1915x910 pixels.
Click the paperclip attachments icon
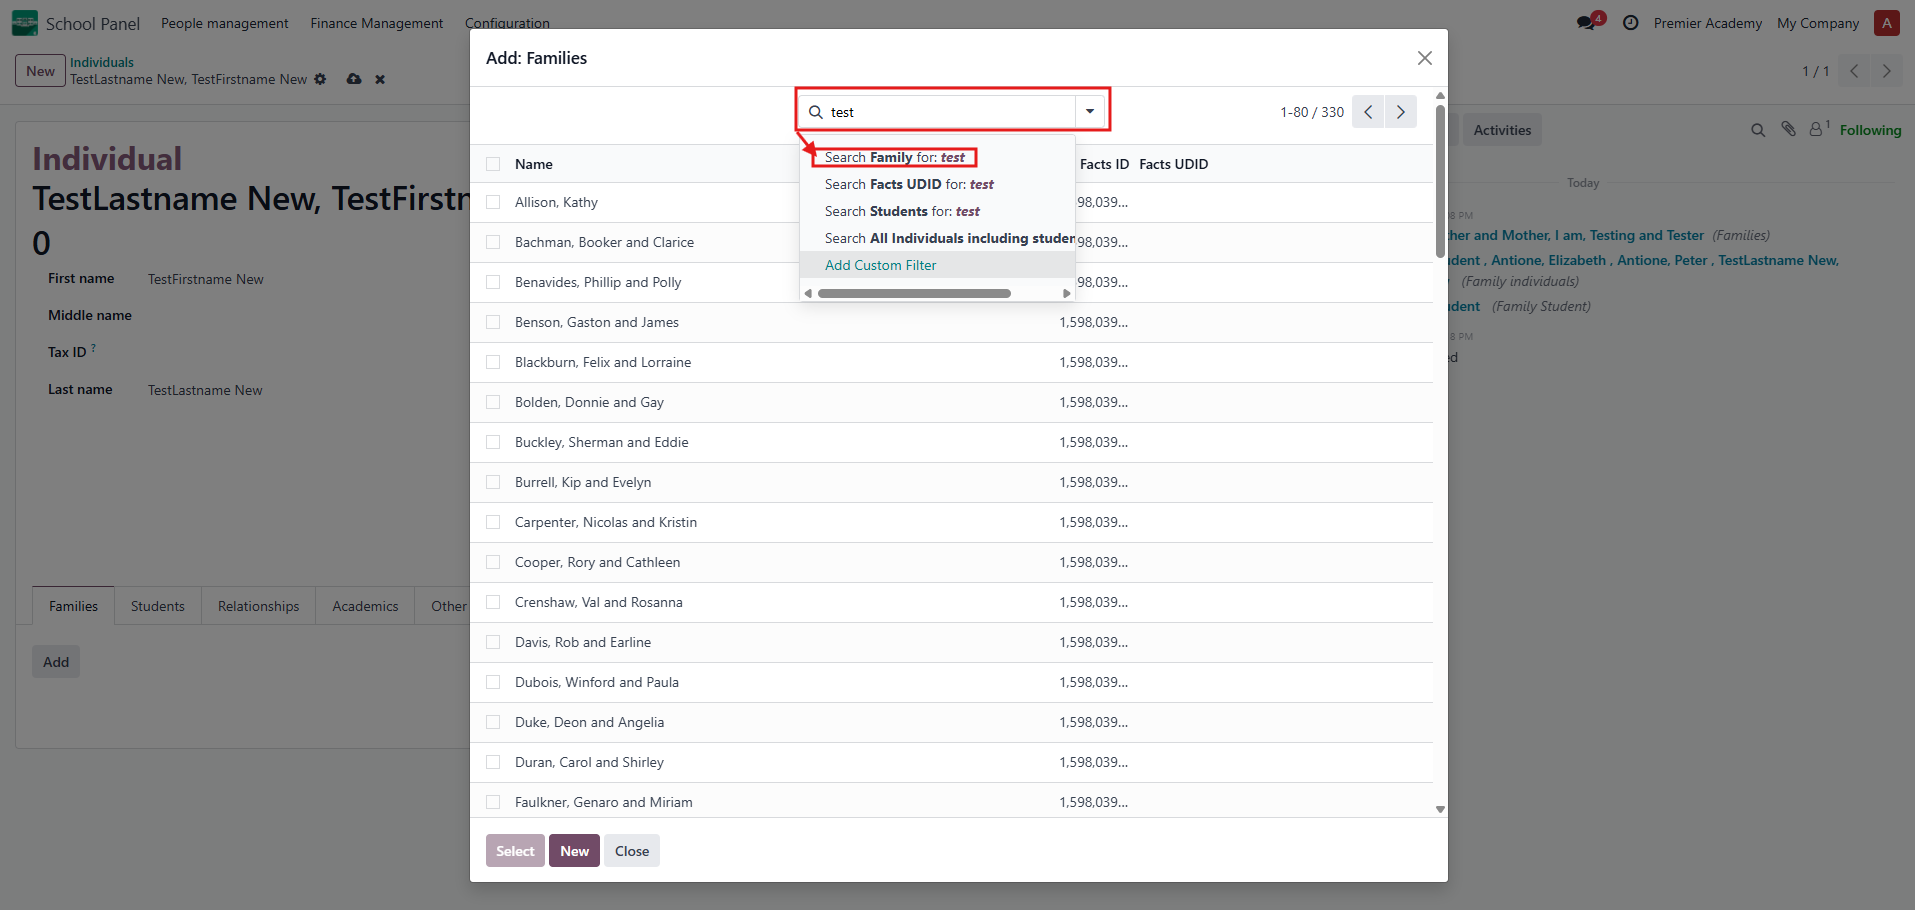tap(1788, 130)
